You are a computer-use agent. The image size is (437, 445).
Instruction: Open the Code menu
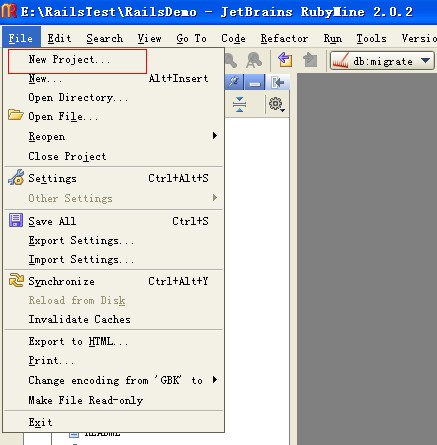pyautogui.click(x=233, y=38)
